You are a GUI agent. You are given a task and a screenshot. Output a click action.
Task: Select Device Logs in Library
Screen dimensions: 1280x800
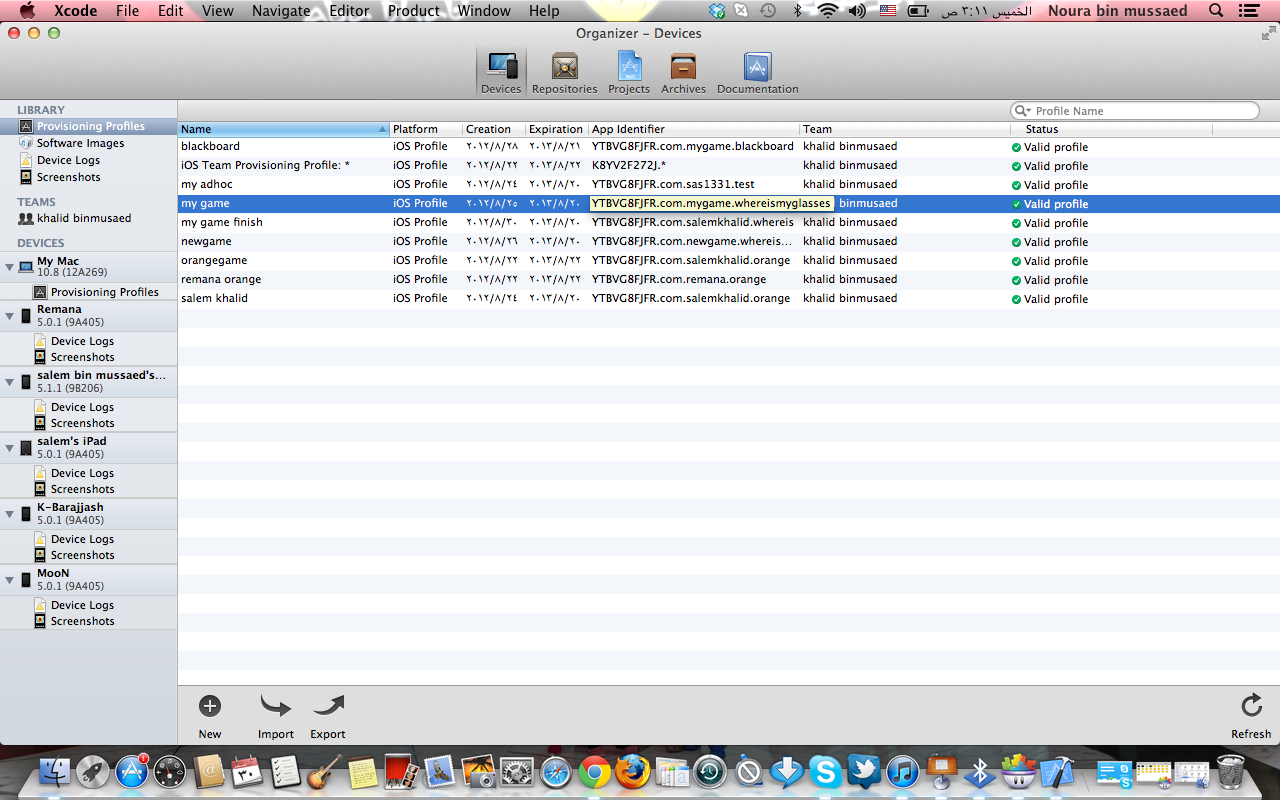68,160
